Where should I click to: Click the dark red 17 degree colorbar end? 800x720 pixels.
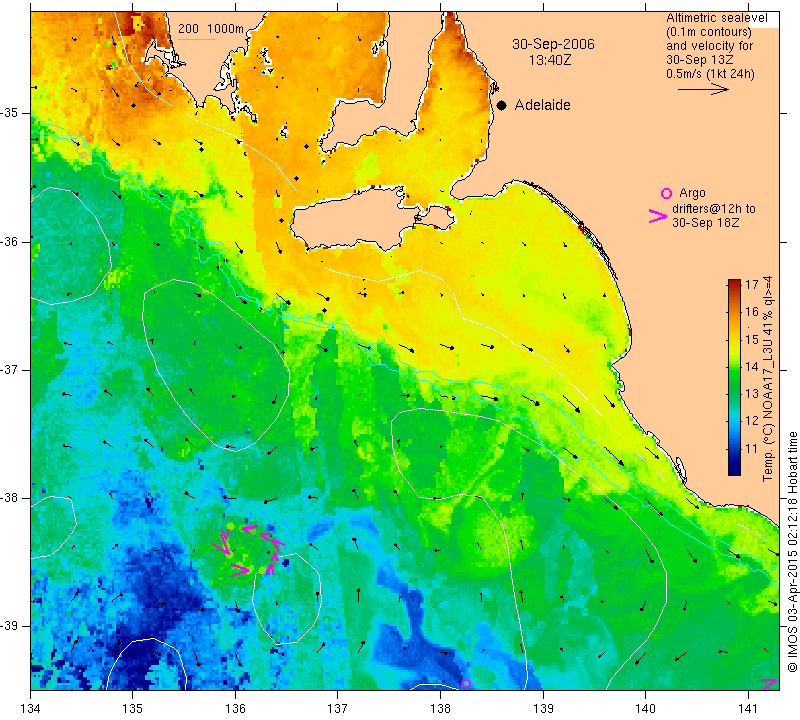tap(734, 283)
